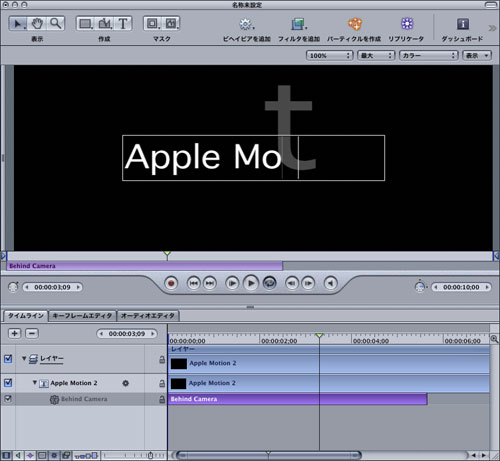
Task: Click the timeline 00:00:03;09 timecode field
Action: pos(127,334)
